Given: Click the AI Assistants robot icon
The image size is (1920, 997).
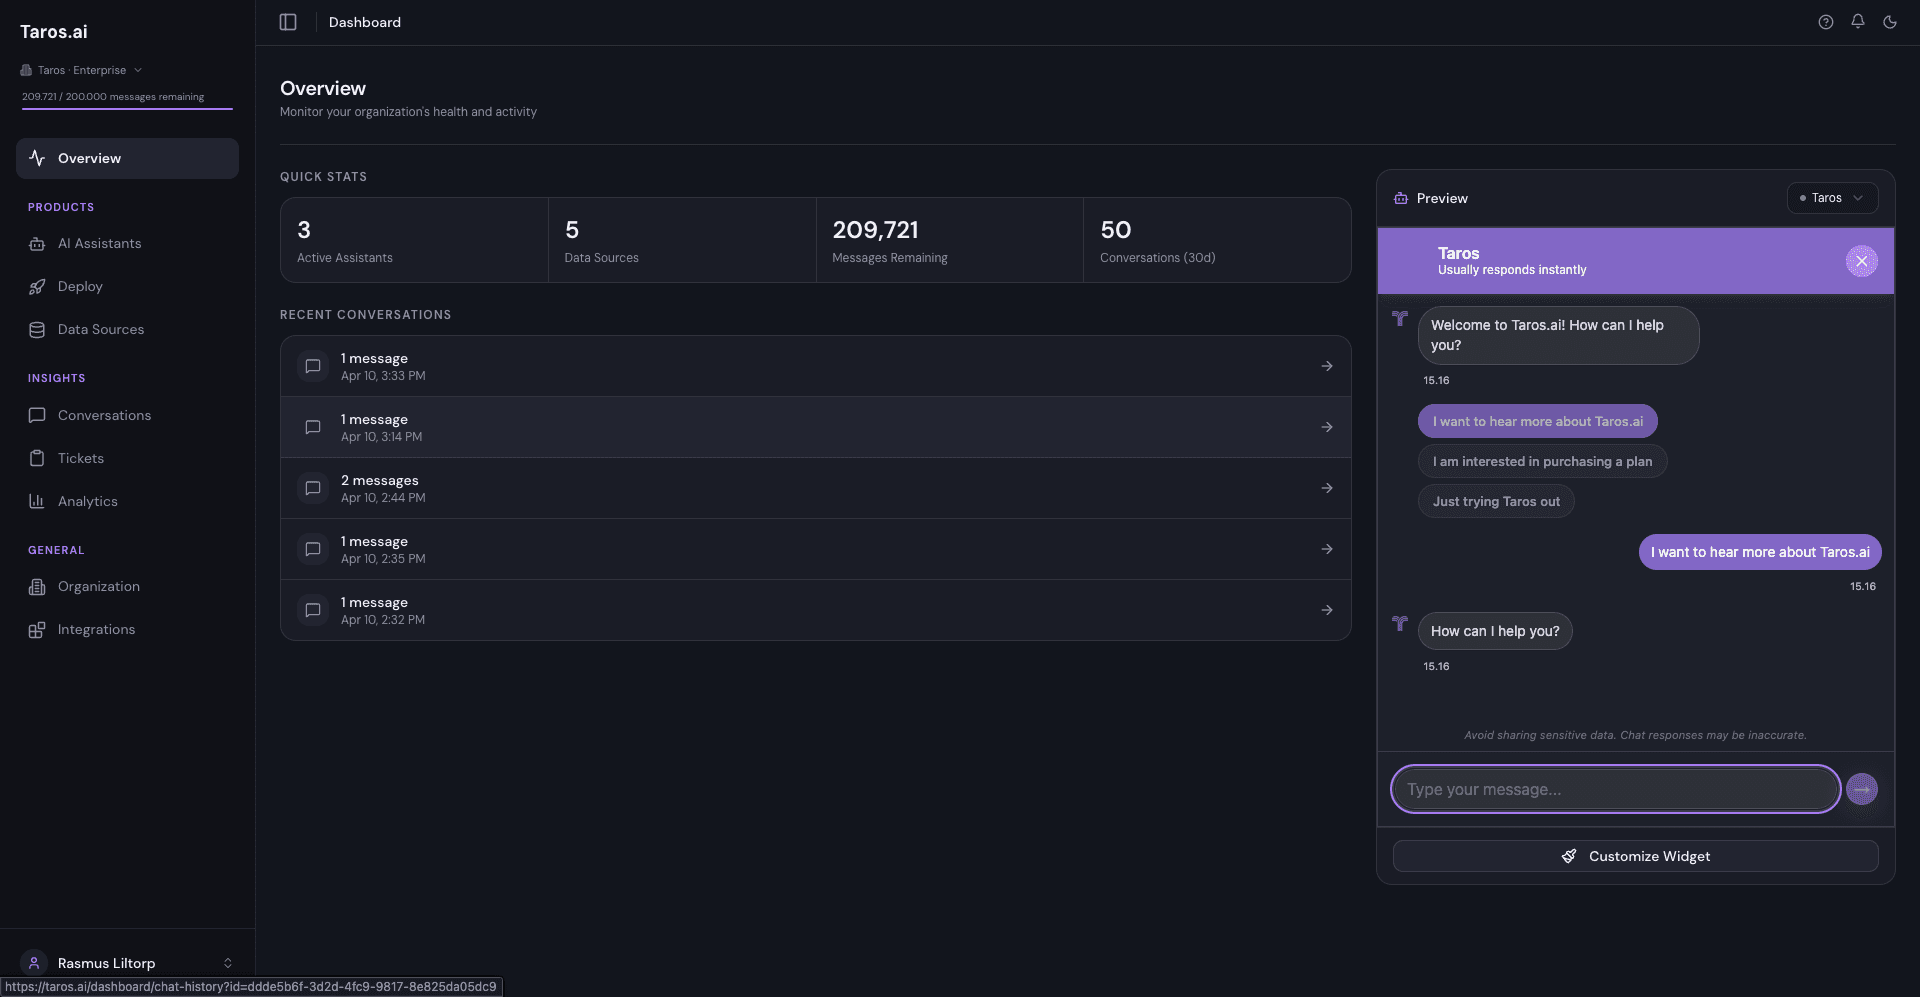Looking at the screenshot, I should 37,244.
